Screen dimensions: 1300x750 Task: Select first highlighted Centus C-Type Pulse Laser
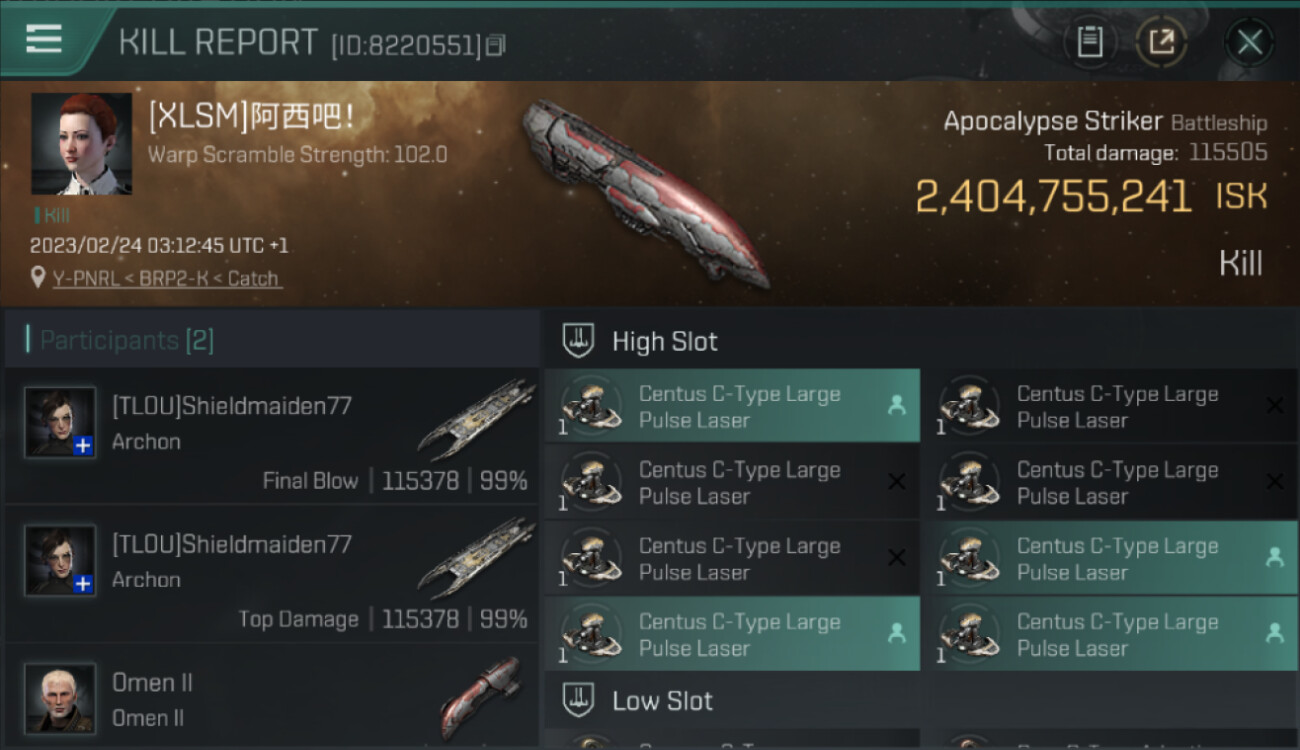732,406
